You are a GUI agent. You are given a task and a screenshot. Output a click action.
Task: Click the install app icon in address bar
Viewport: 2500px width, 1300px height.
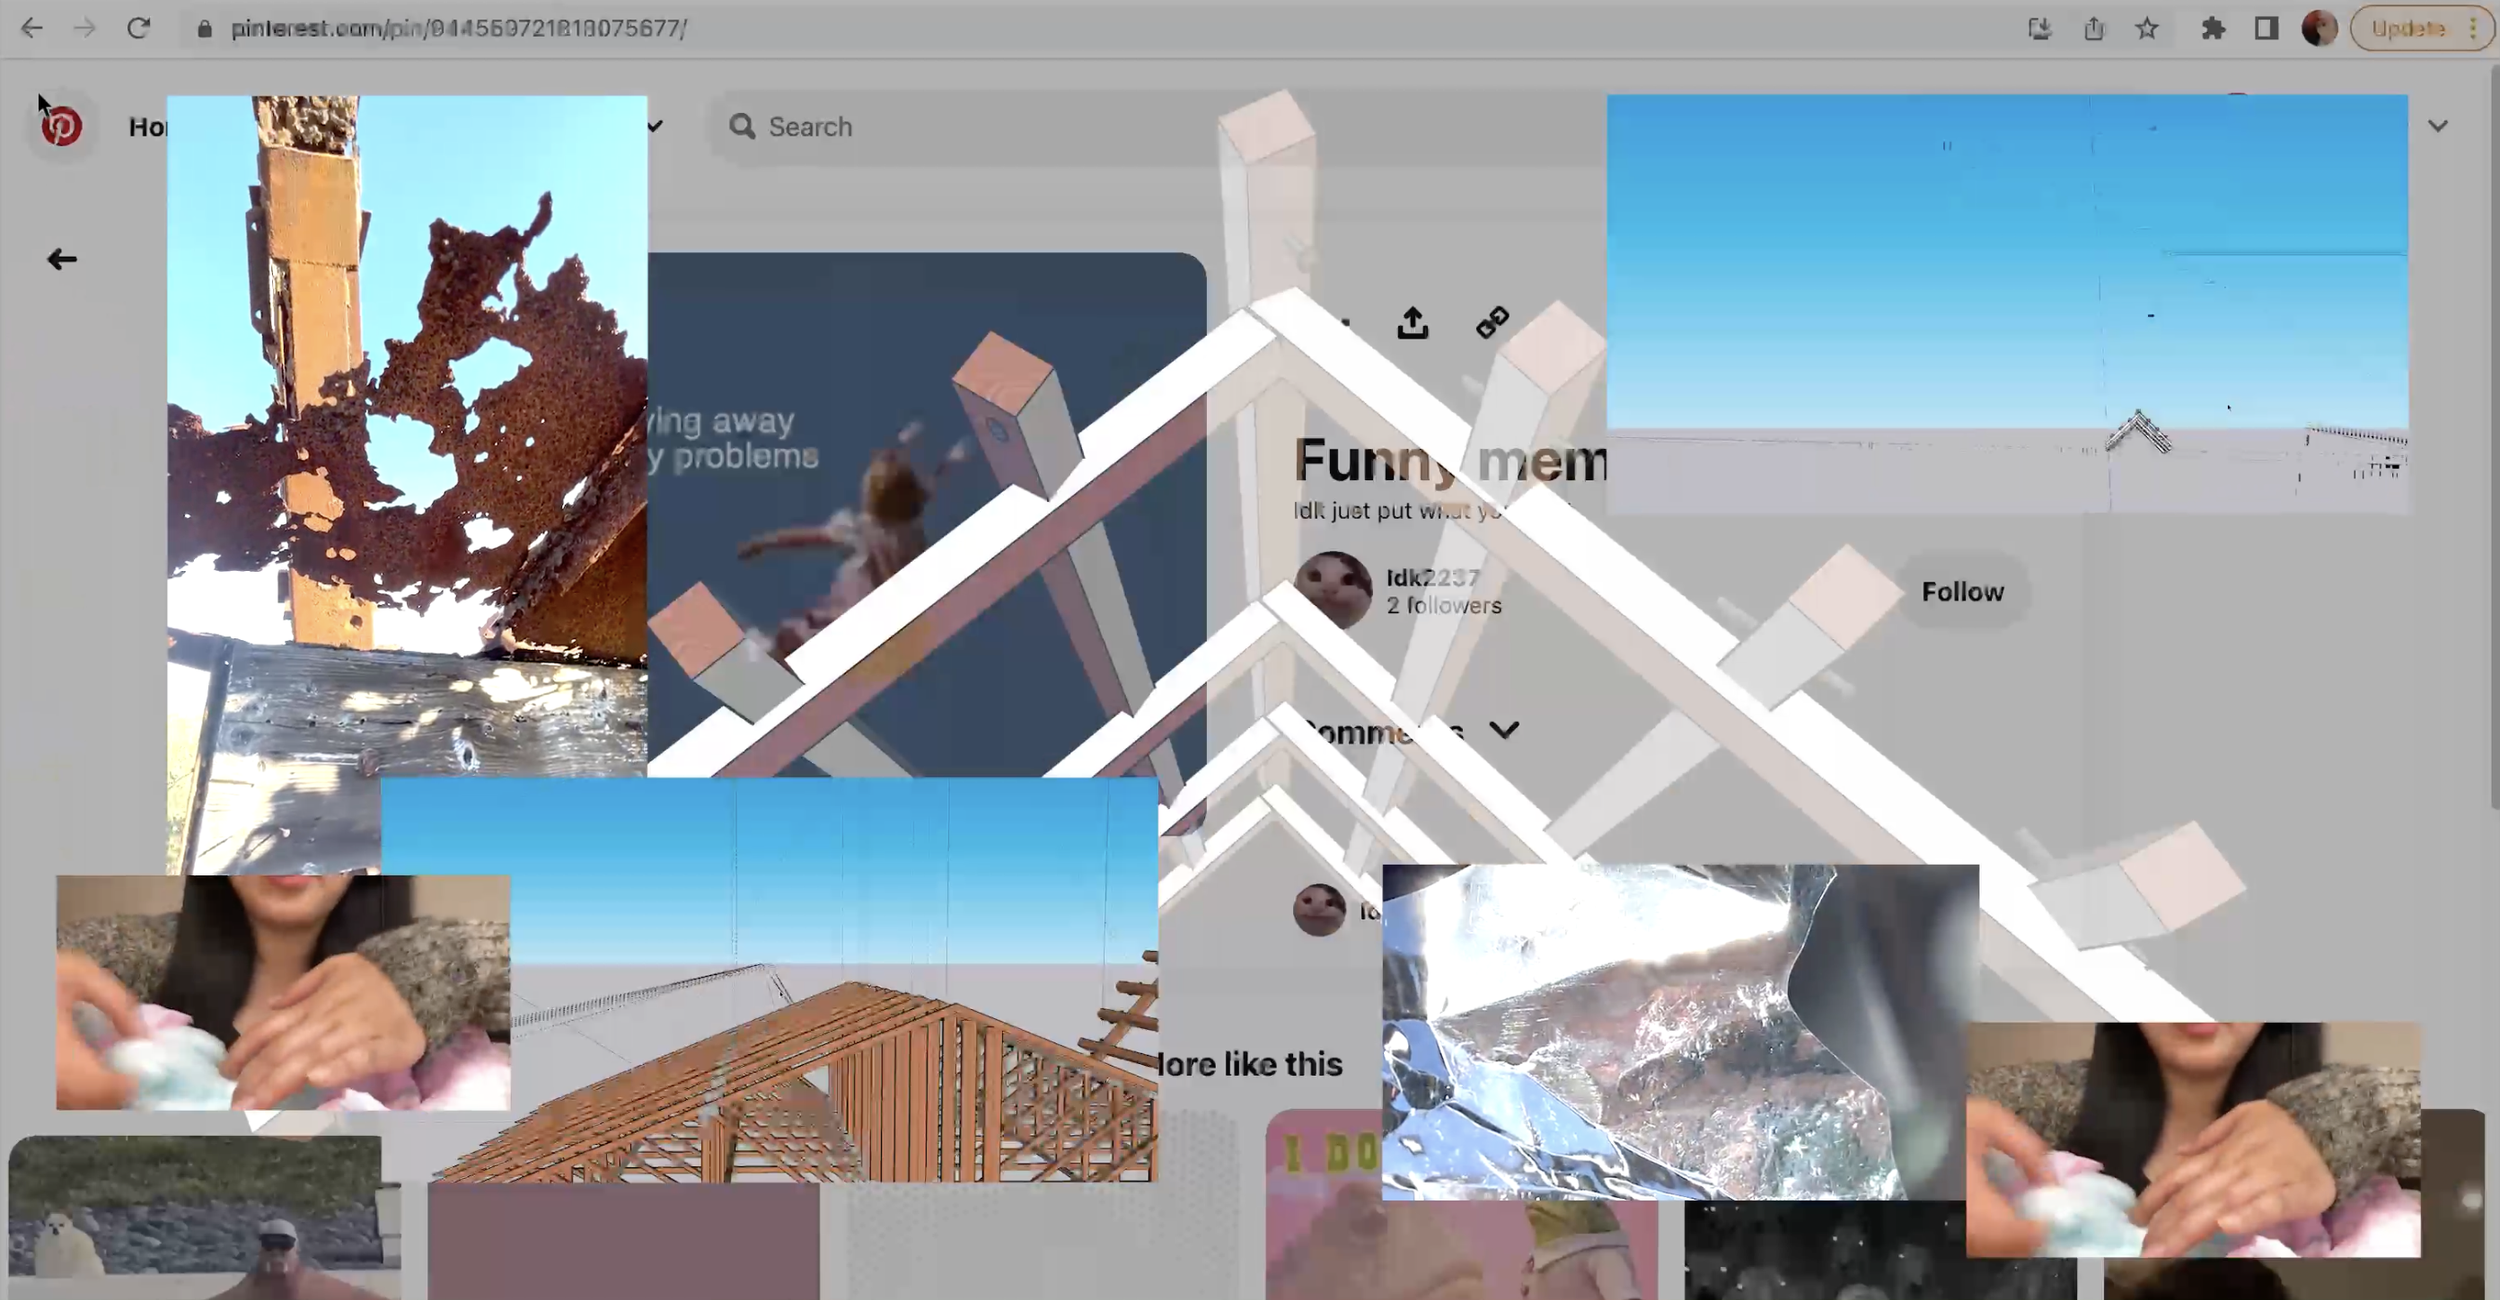click(x=2040, y=28)
